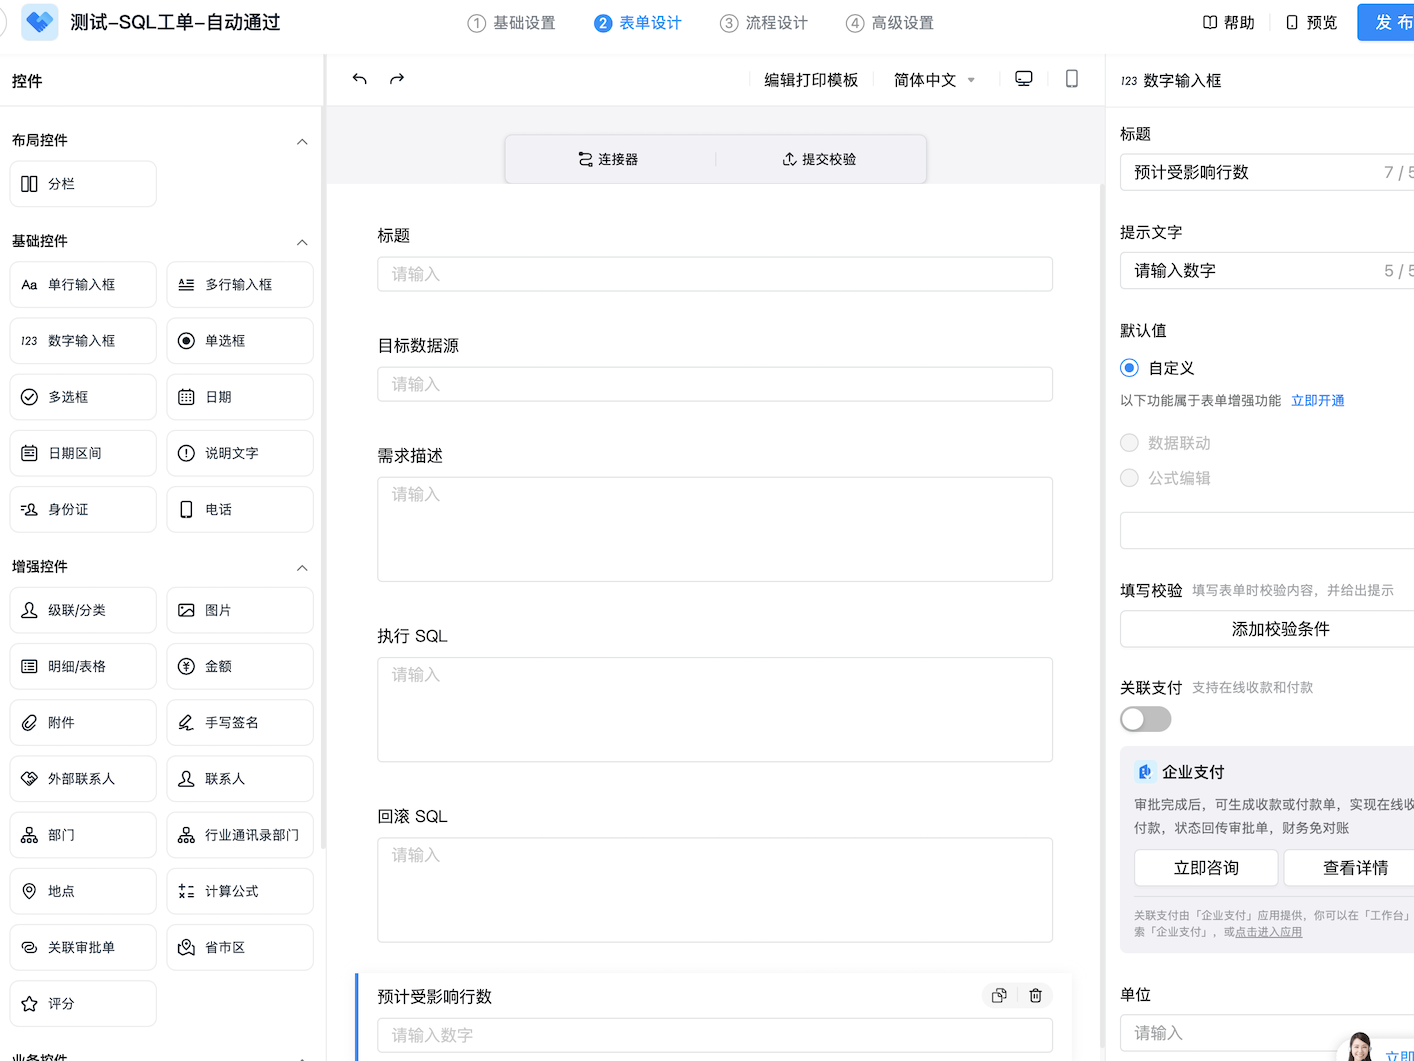Switch to desktop preview icon
1414x1061 pixels.
click(1023, 79)
